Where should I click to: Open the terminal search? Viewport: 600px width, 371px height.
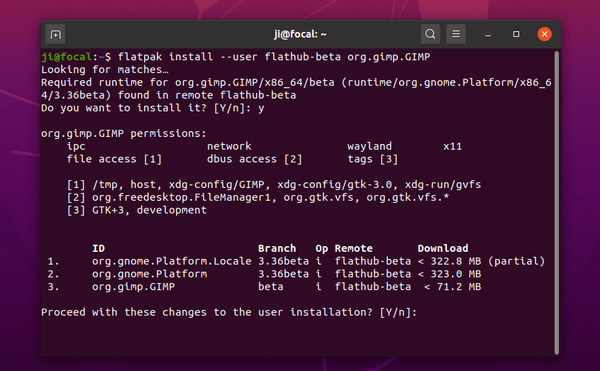click(430, 34)
